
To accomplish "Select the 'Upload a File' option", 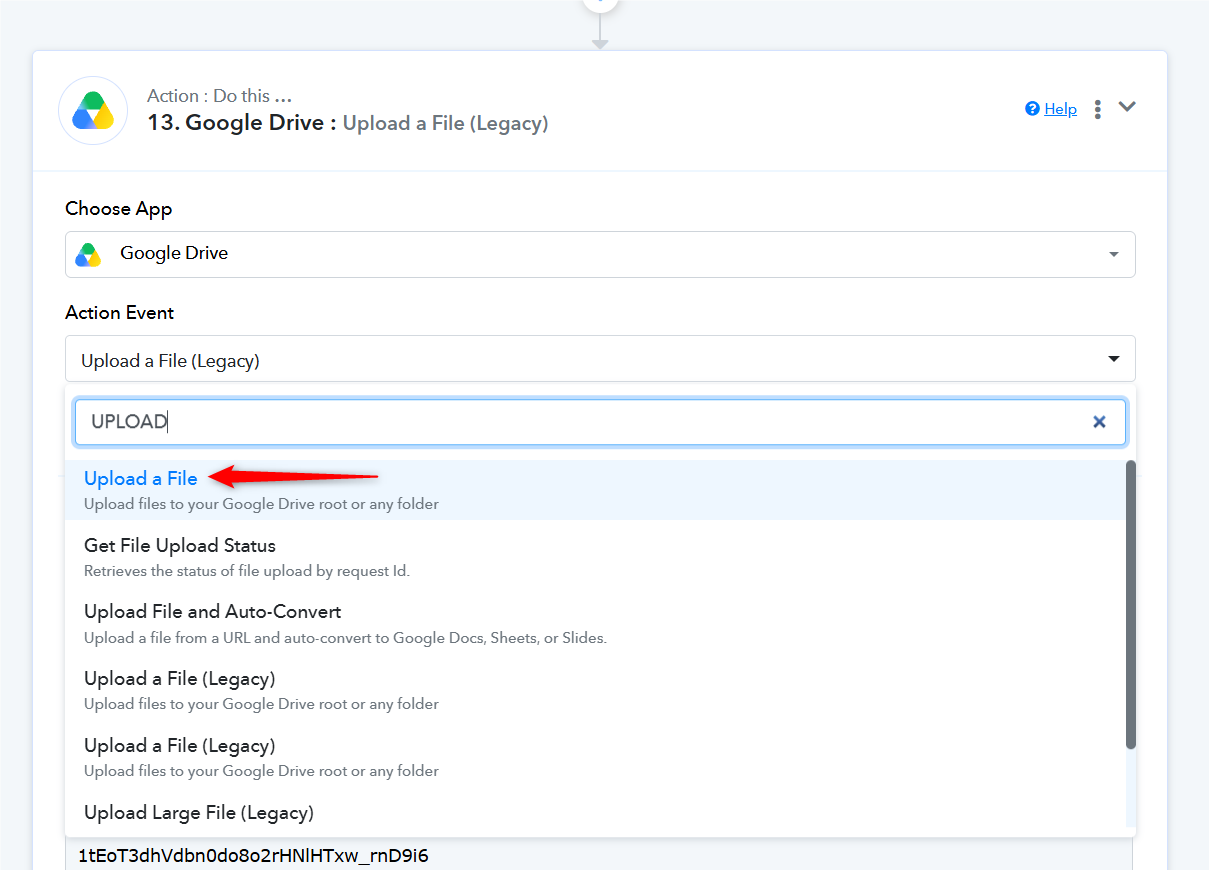I will 595,490.
